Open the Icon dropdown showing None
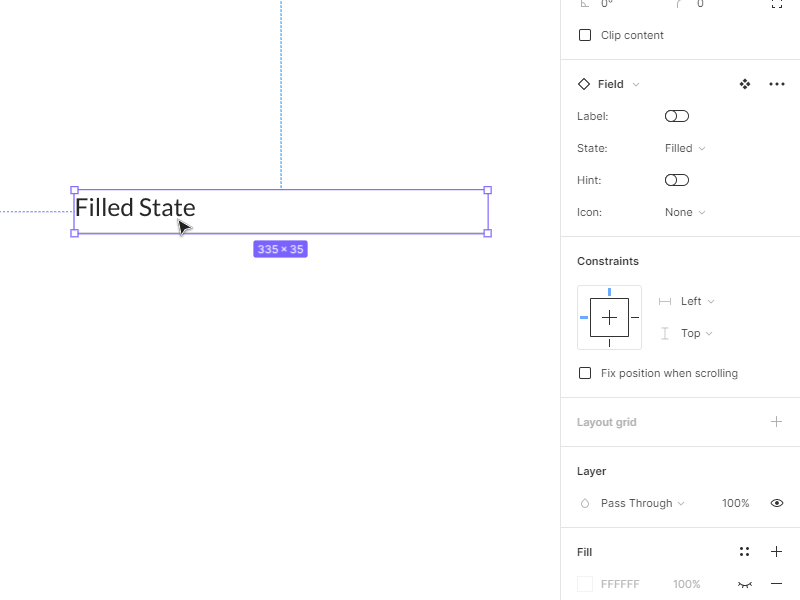This screenshot has height=600, width=800. 684,212
